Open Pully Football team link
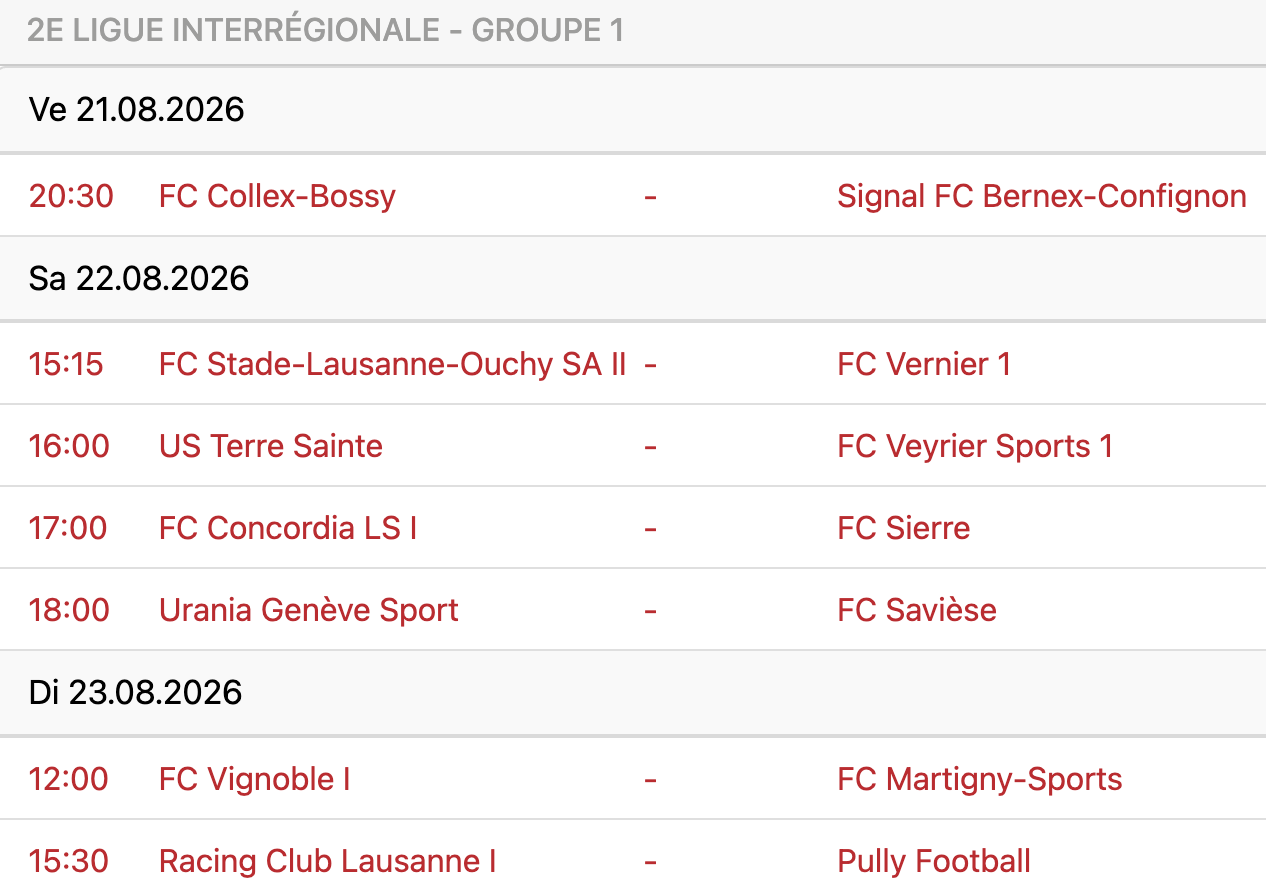1266x894 pixels. pyautogui.click(x=934, y=861)
